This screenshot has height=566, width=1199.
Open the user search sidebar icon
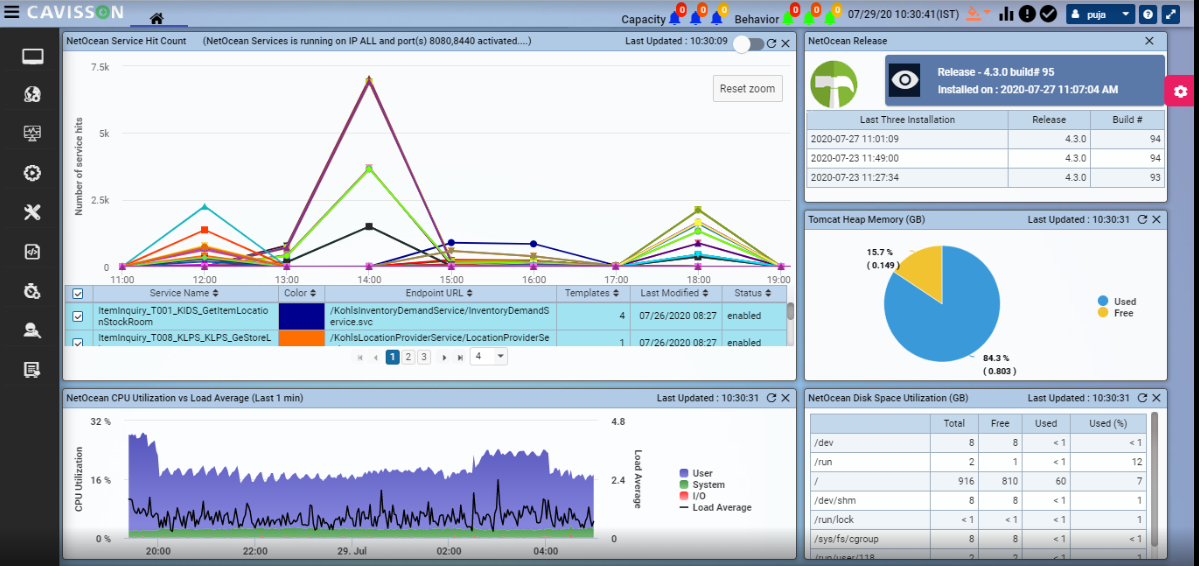32,330
